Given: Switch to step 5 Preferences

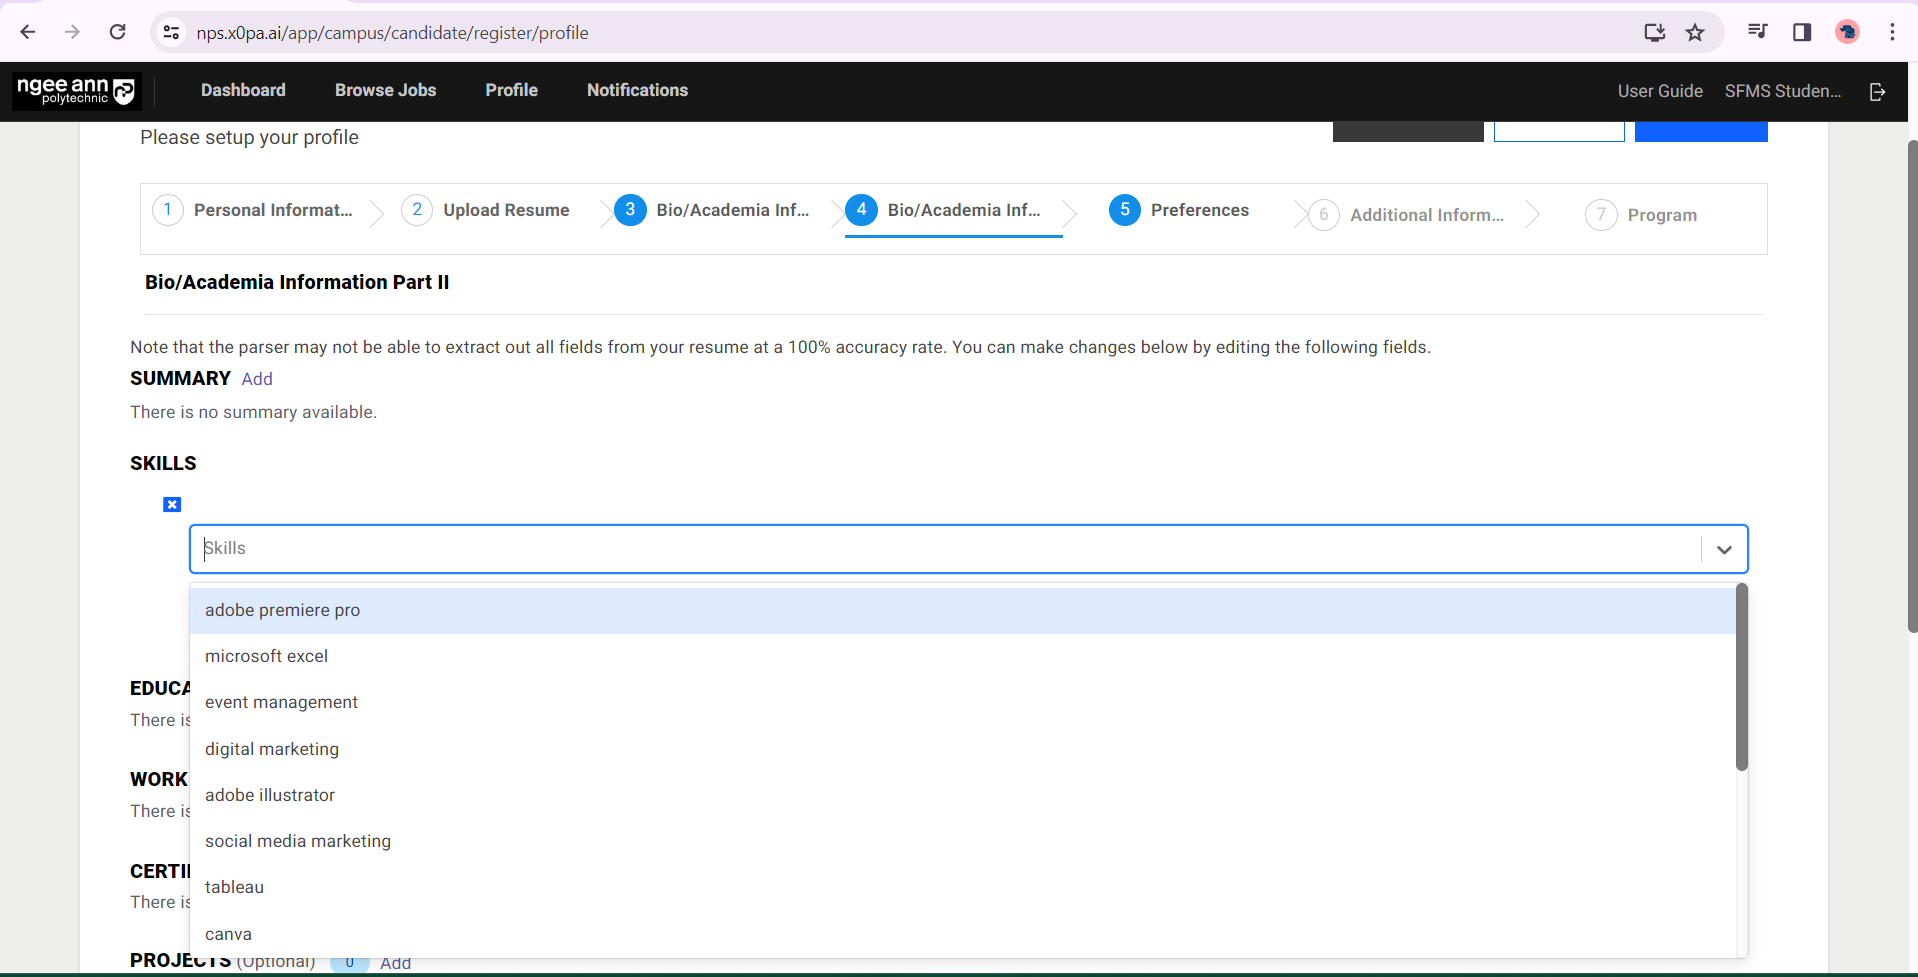Looking at the screenshot, I should coord(1179,210).
